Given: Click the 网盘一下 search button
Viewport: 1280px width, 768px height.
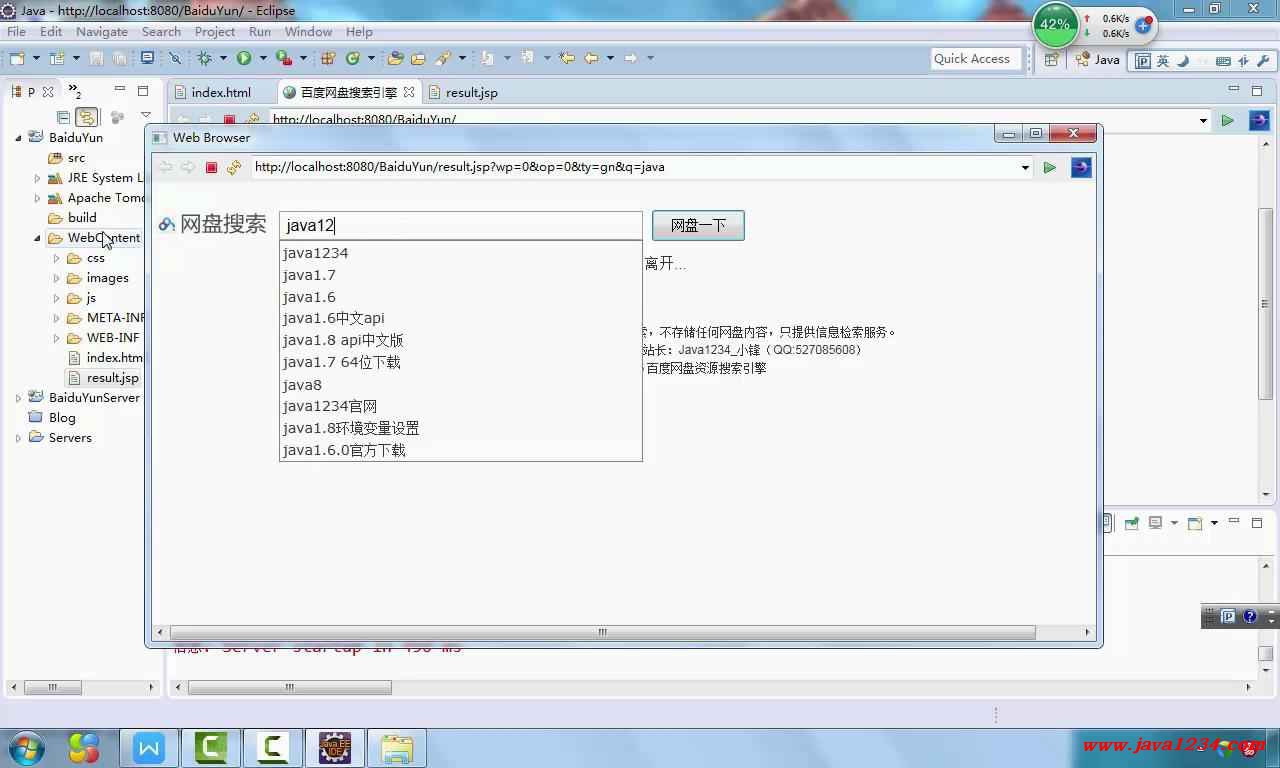Looking at the screenshot, I should pyautogui.click(x=698, y=226).
